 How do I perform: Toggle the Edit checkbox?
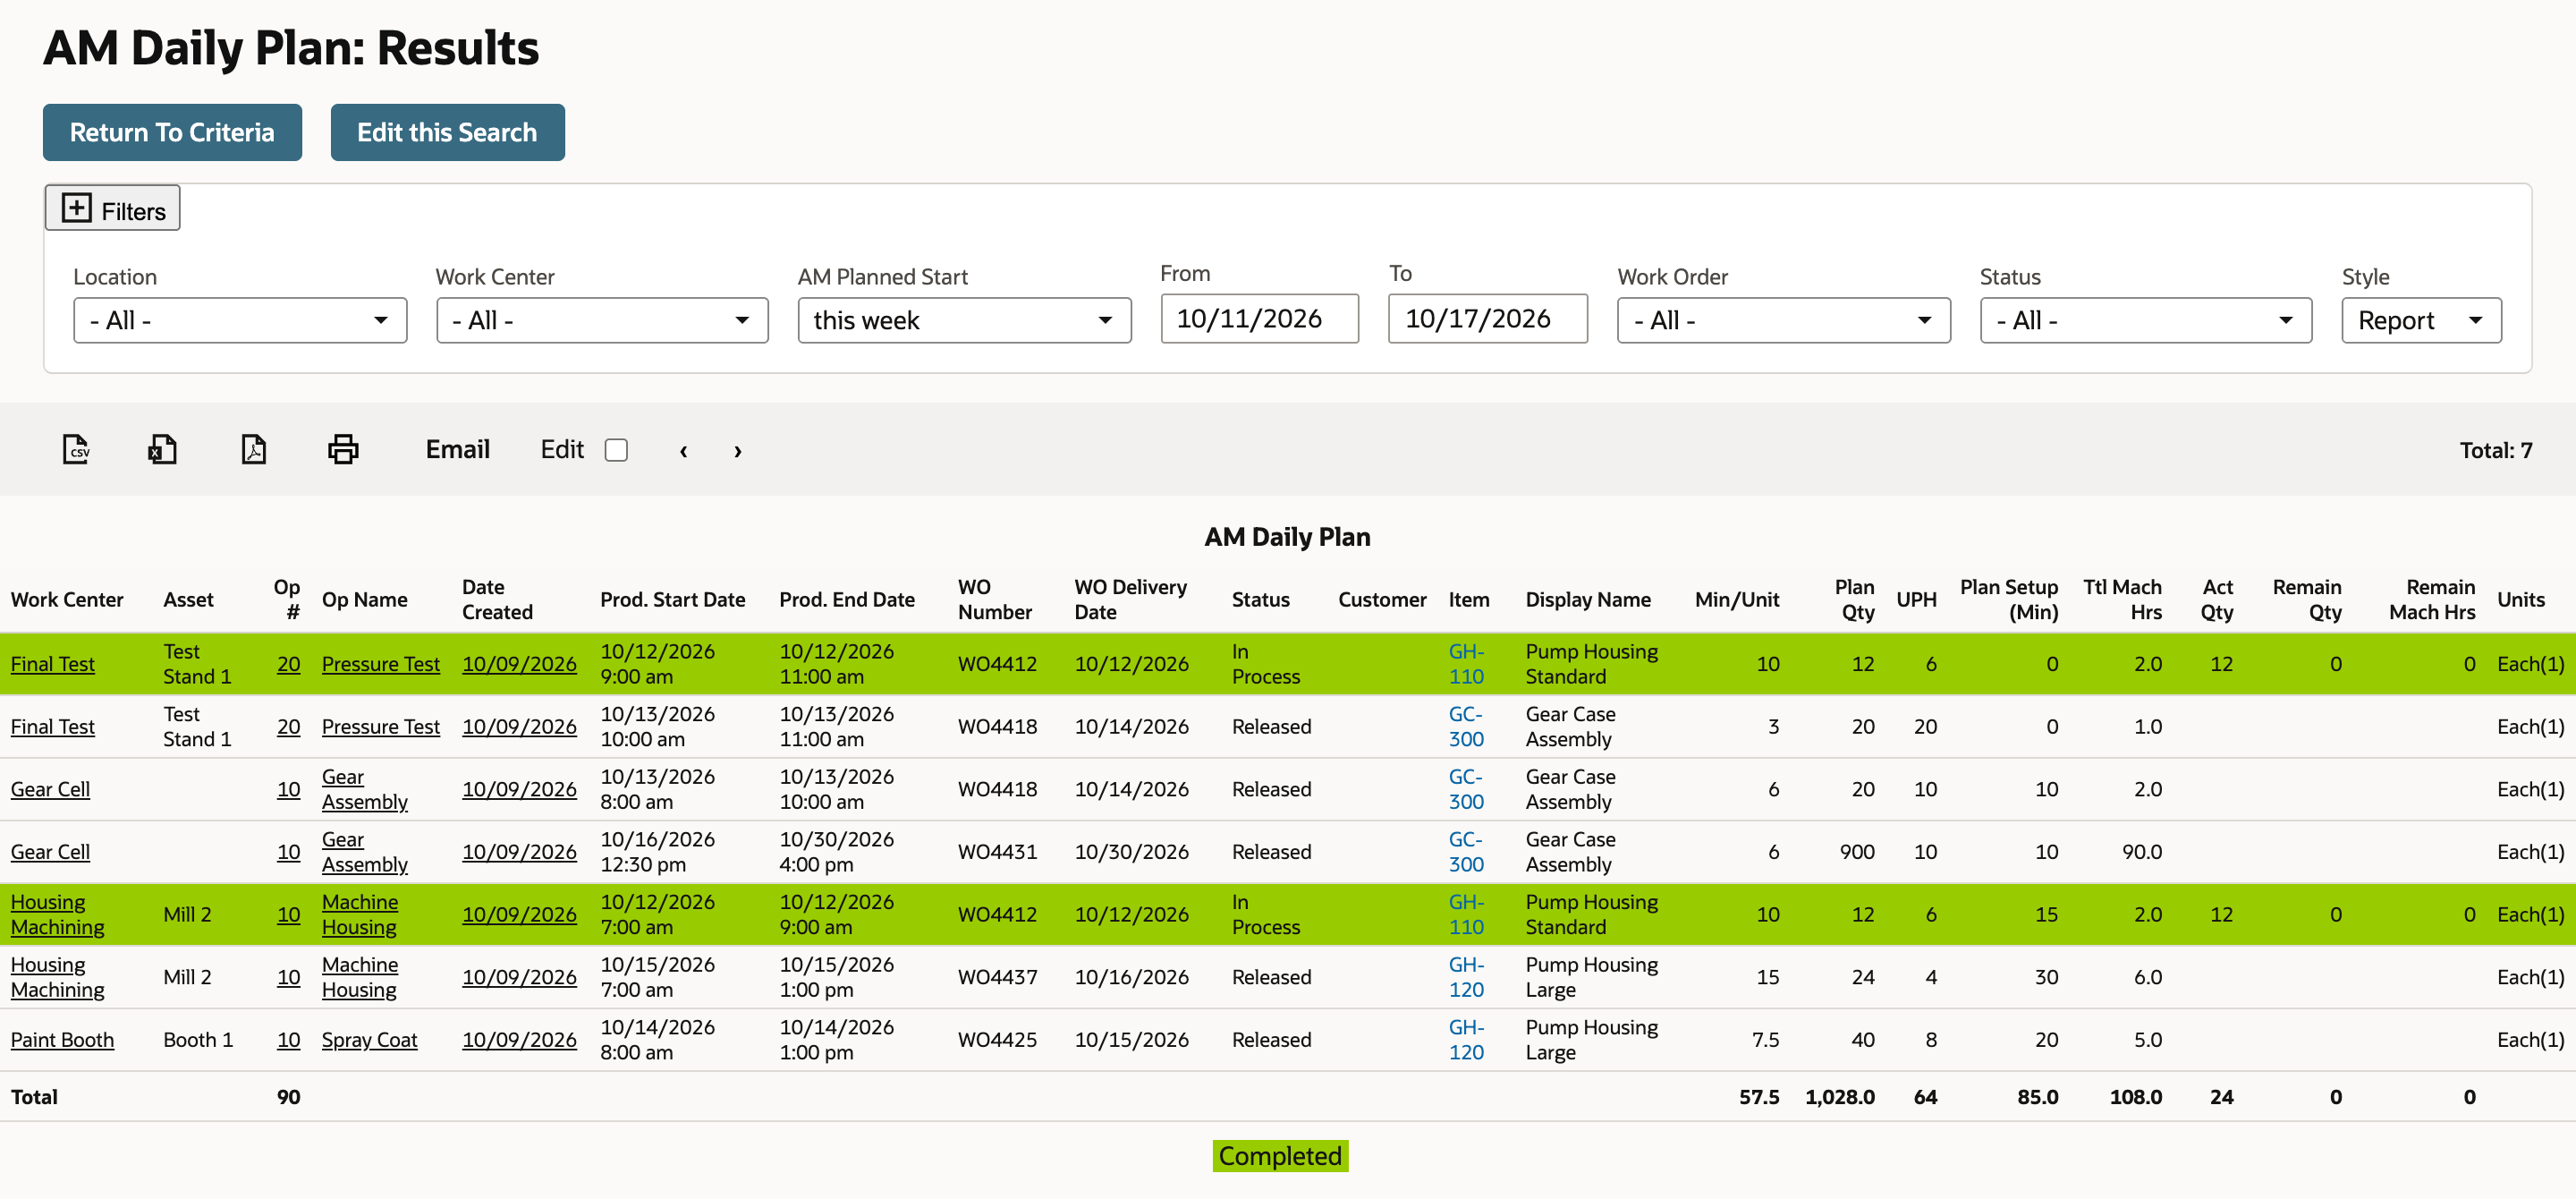click(x=616, y=450)
